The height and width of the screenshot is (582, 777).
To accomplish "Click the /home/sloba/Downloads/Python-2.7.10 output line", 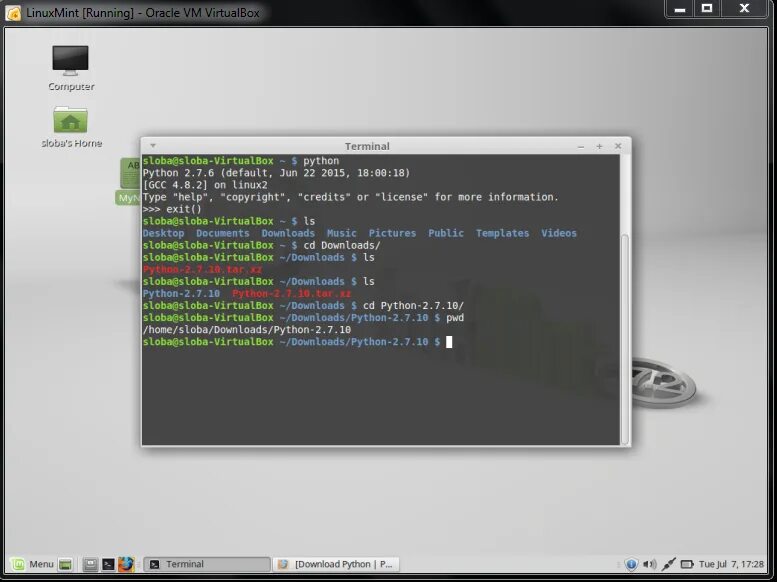I will (x=247, y=330).
